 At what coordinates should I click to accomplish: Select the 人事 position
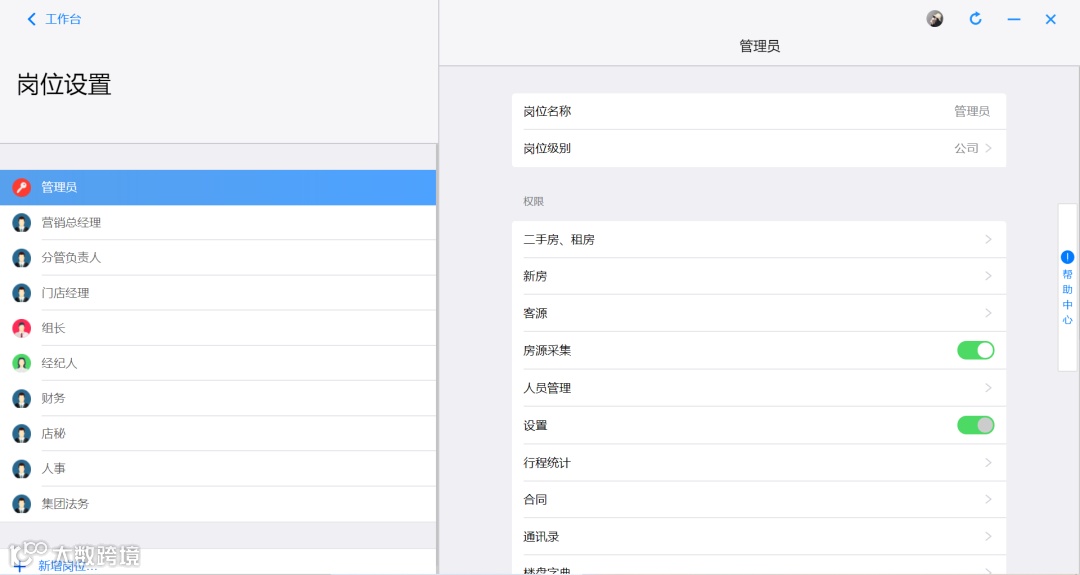click(218, 468)
